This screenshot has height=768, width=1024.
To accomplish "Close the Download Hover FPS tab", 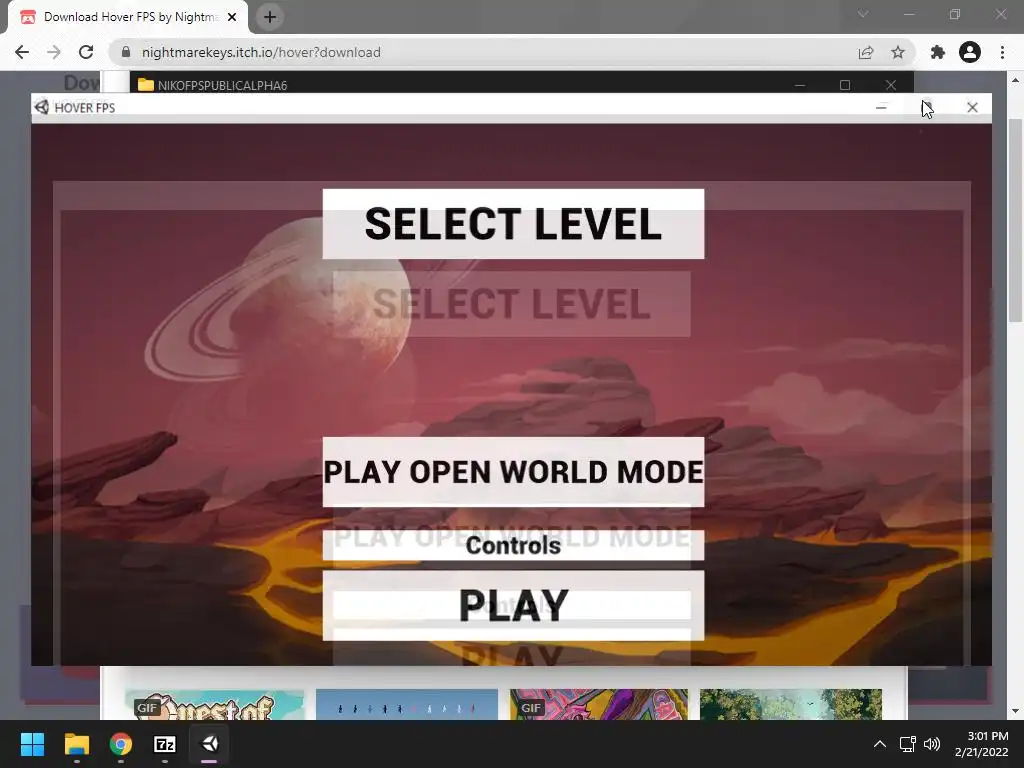I will [x=232, y=17].
